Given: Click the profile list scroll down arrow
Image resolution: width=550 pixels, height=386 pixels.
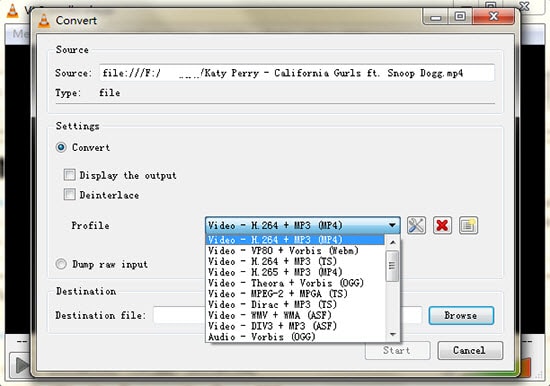Looking at the screenshot, I should coord(393,334).
